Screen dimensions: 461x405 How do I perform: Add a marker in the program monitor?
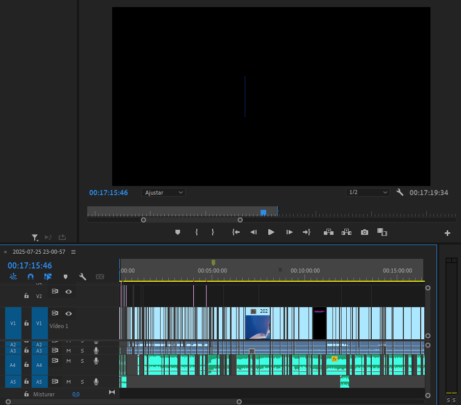tap(178, 232)
